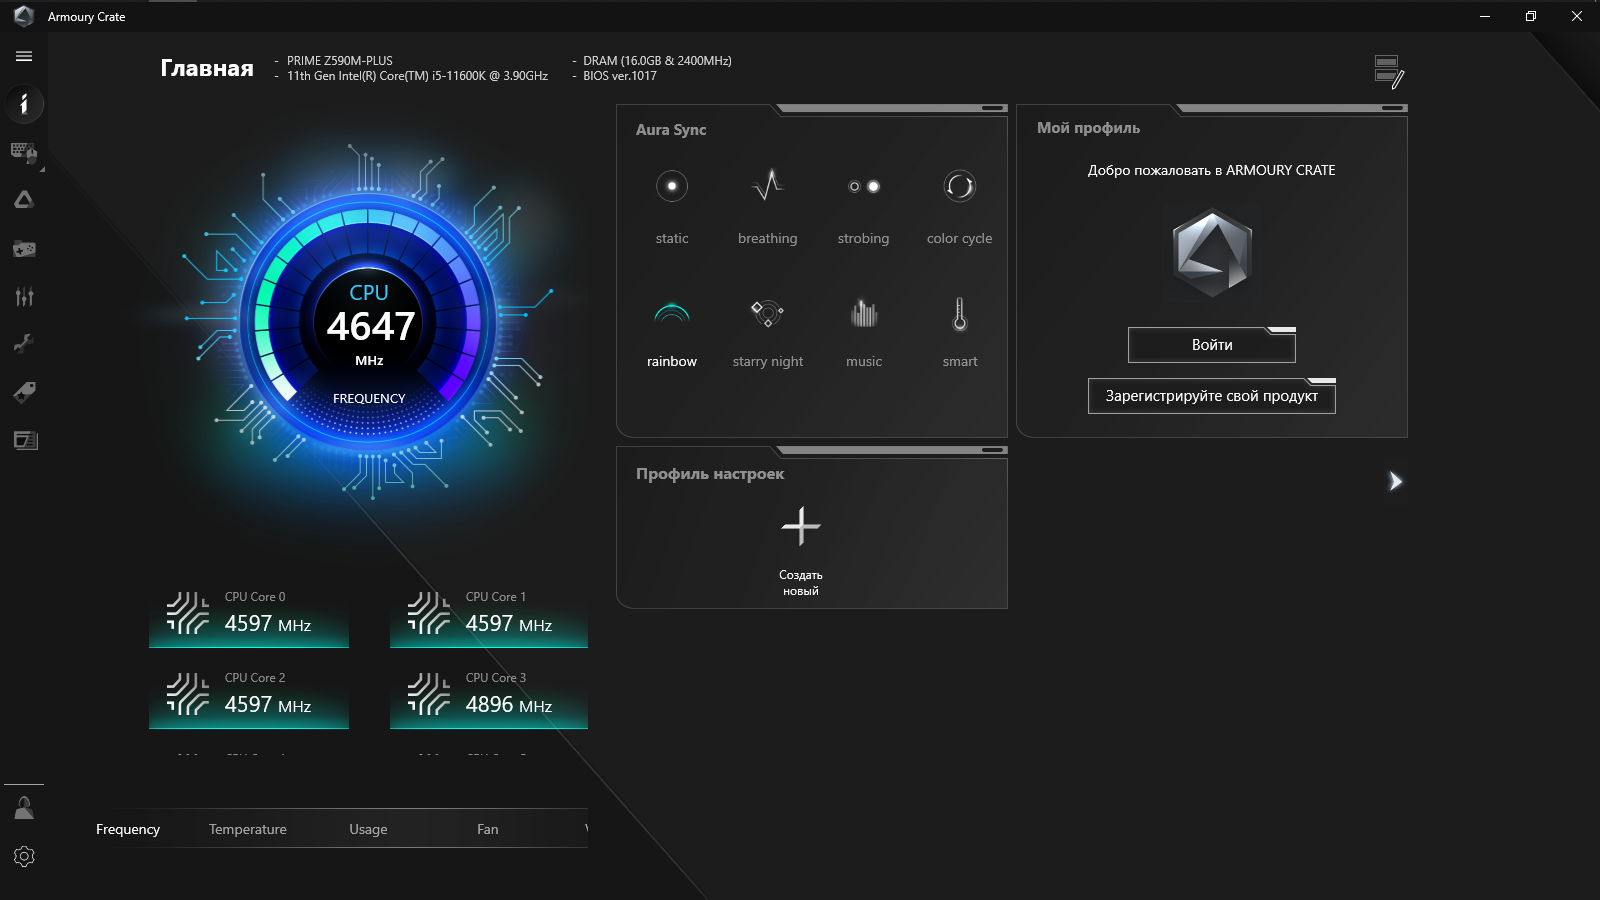Viewport: 1600px width, 900px height.
Task: Switch to the Frequency tab
Action: pyautogui.click(x=128, y=829)
